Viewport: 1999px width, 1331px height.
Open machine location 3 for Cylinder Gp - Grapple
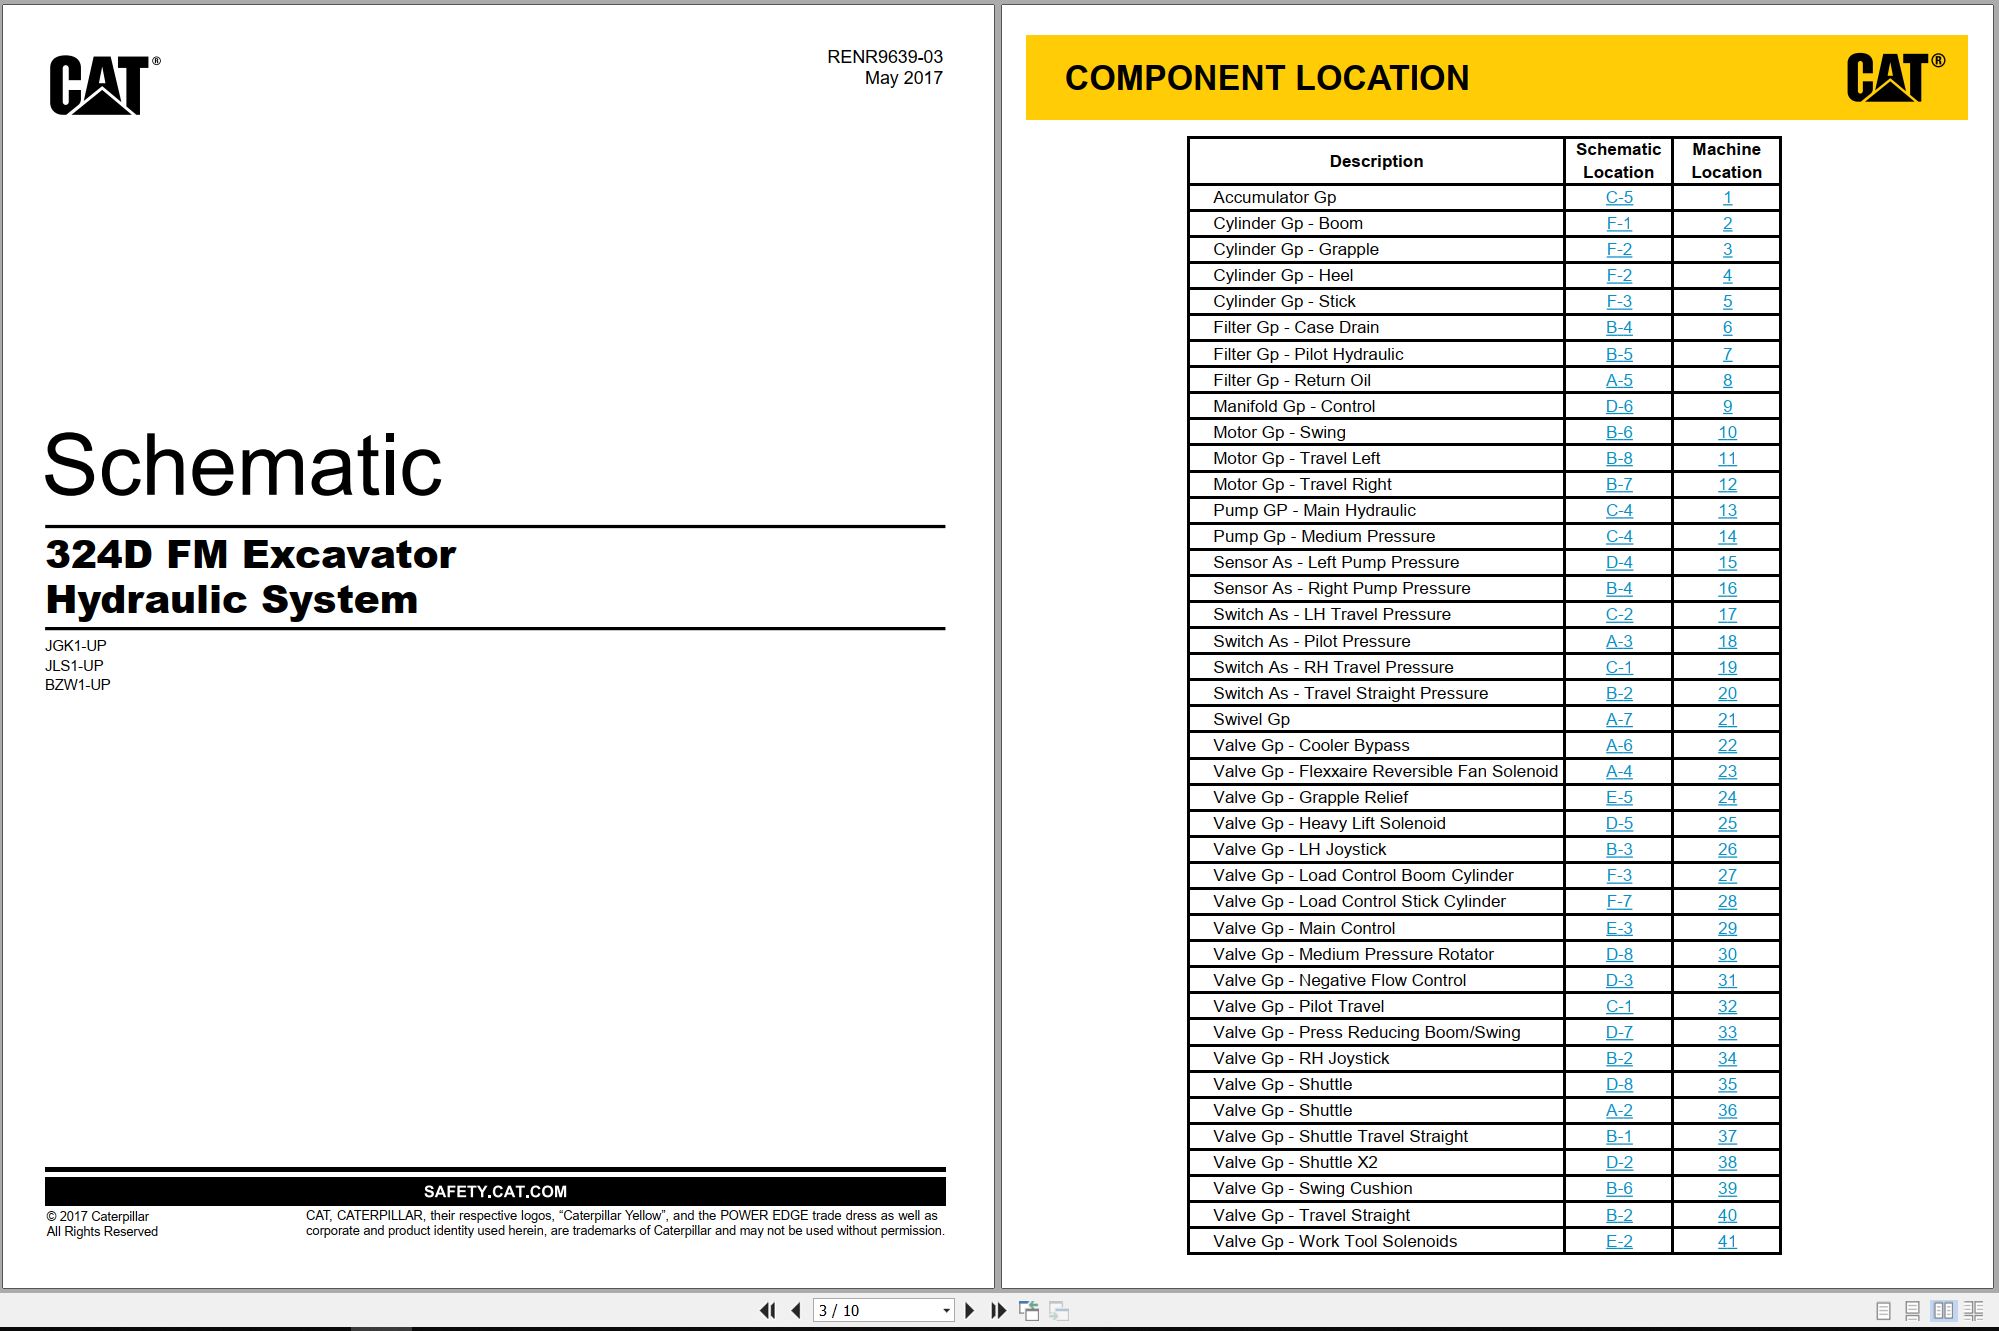pos(1727,250)
